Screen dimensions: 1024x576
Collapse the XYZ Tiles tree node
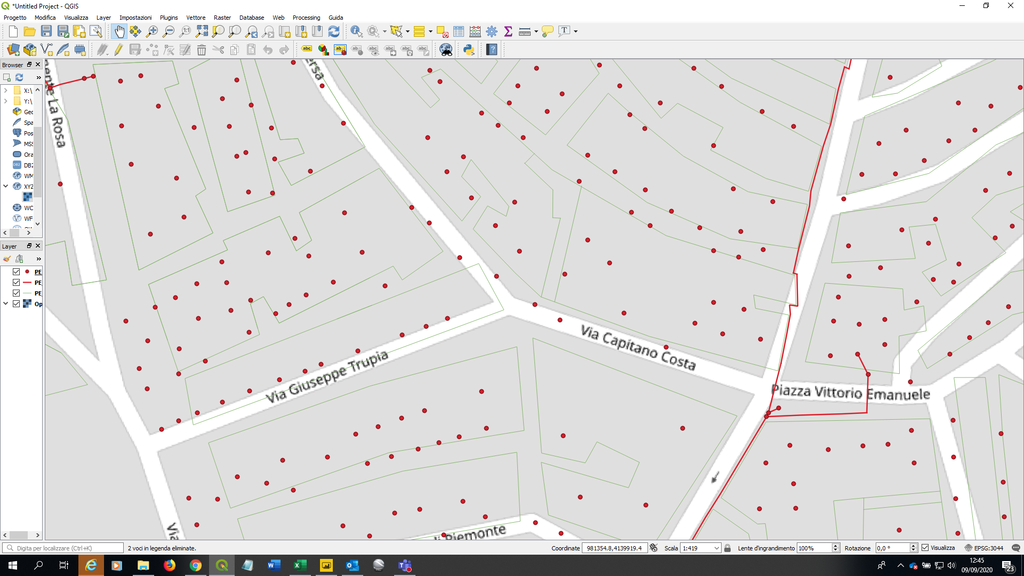tap(6, 186)
